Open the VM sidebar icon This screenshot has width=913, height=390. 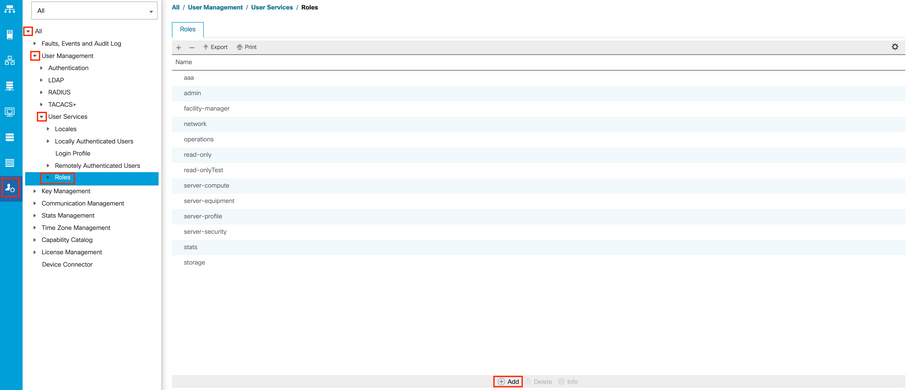10,112
